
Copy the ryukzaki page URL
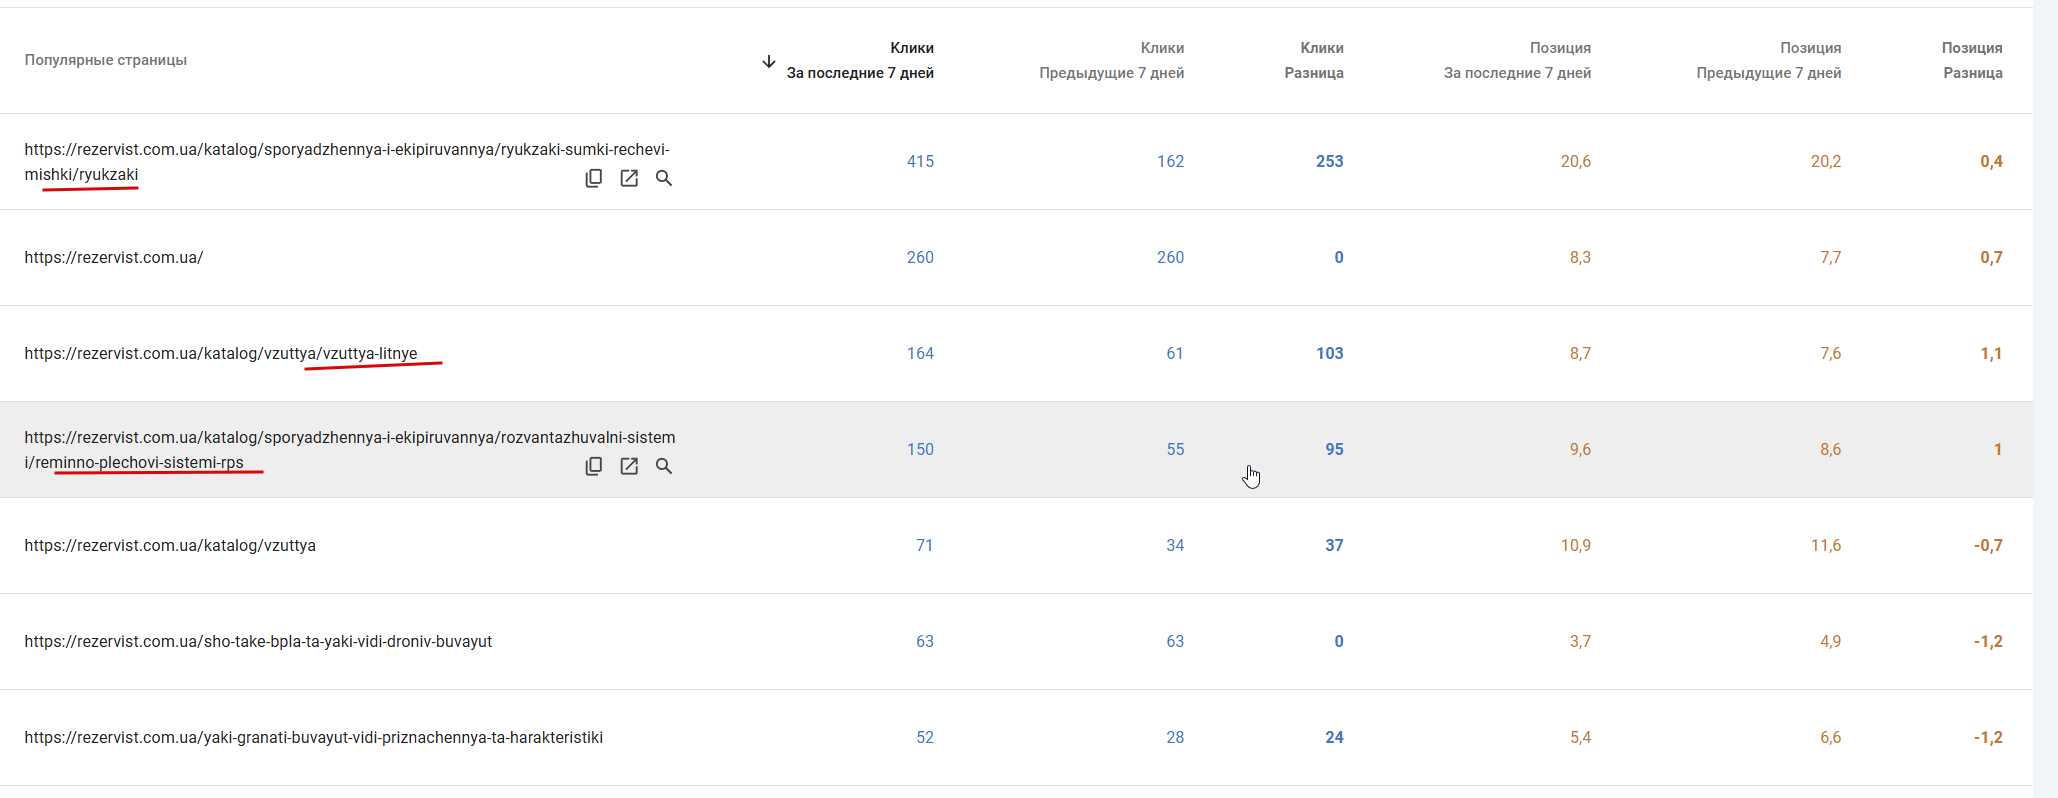(x=594, y=178)
